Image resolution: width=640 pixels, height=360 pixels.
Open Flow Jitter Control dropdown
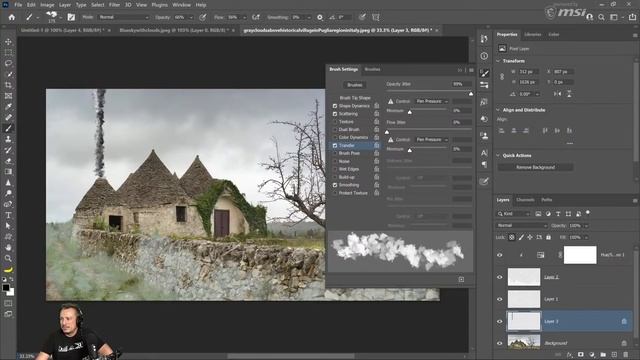(432, 140)
